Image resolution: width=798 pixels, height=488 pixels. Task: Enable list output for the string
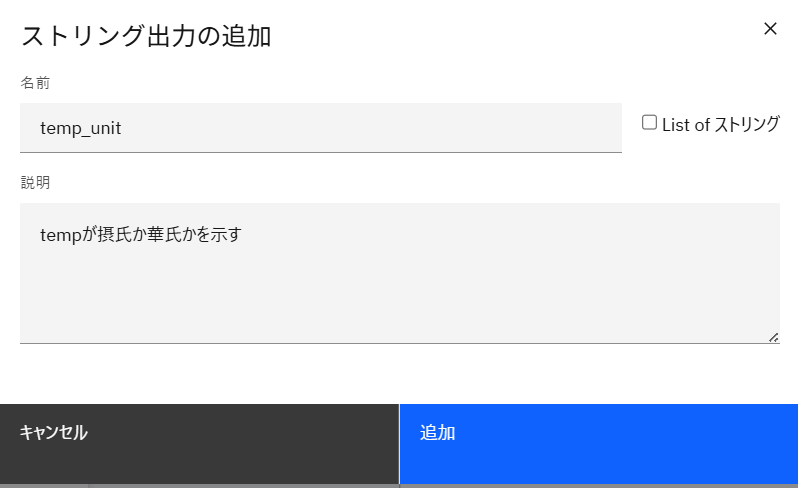click(650, 123)
